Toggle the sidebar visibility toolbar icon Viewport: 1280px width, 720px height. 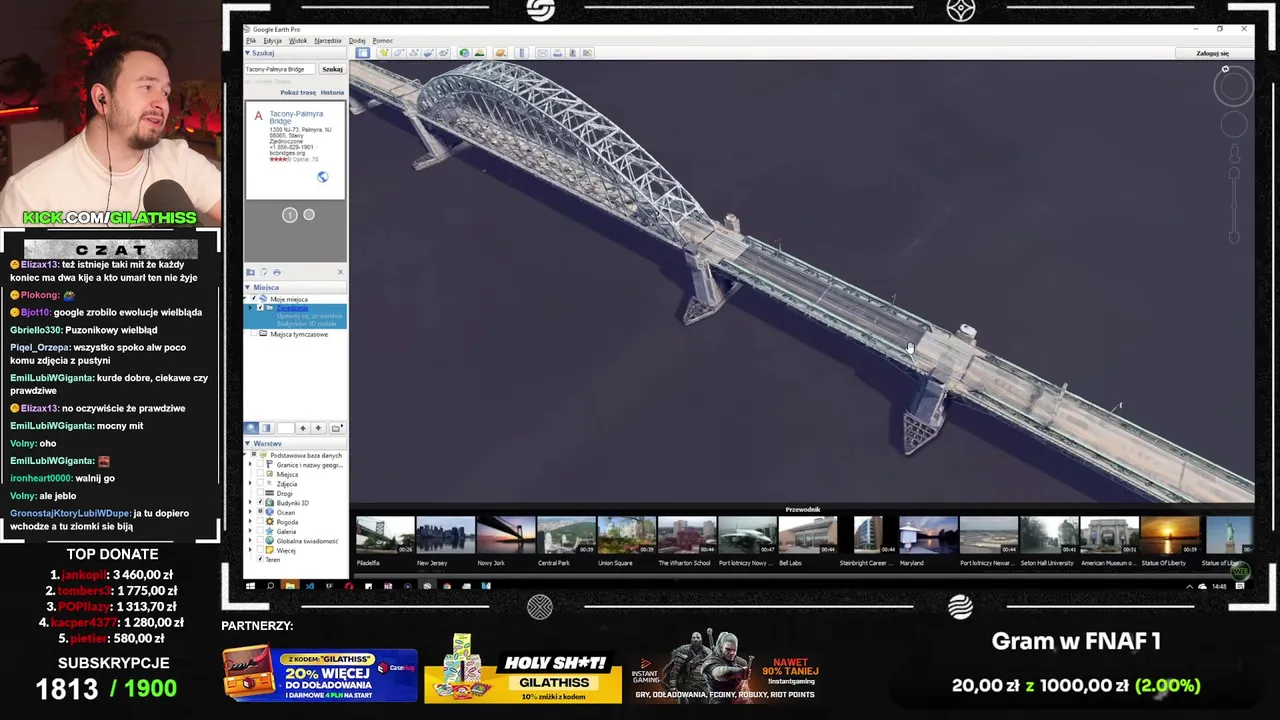point(363,52)
